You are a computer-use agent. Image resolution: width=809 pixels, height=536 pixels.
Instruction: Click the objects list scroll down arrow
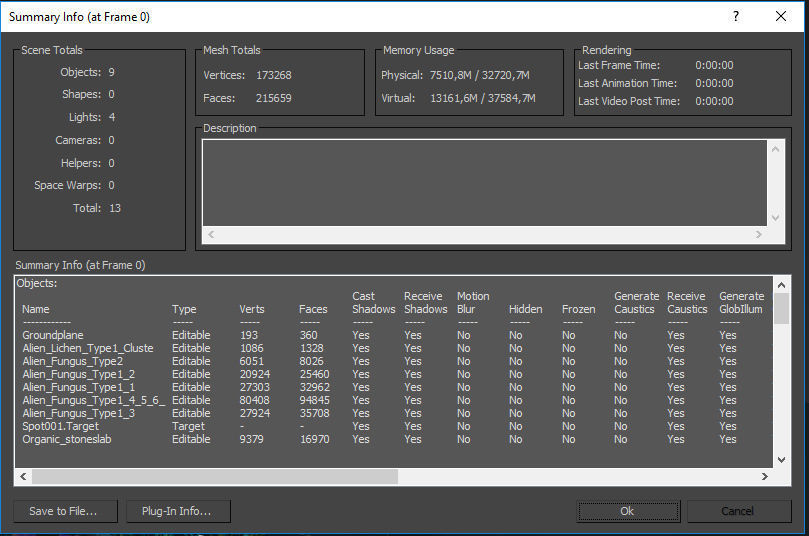pyautogui.click(x=781, y=460)
